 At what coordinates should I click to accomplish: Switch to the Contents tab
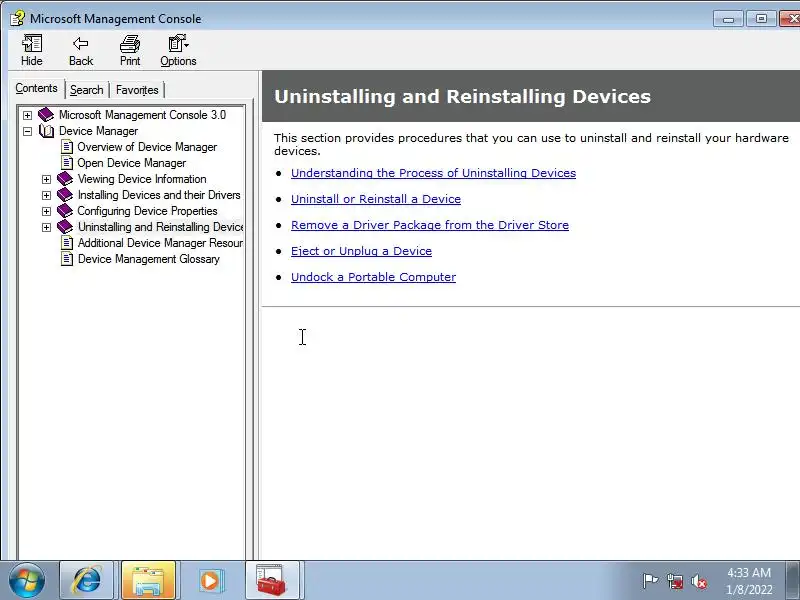coord(36,88)
